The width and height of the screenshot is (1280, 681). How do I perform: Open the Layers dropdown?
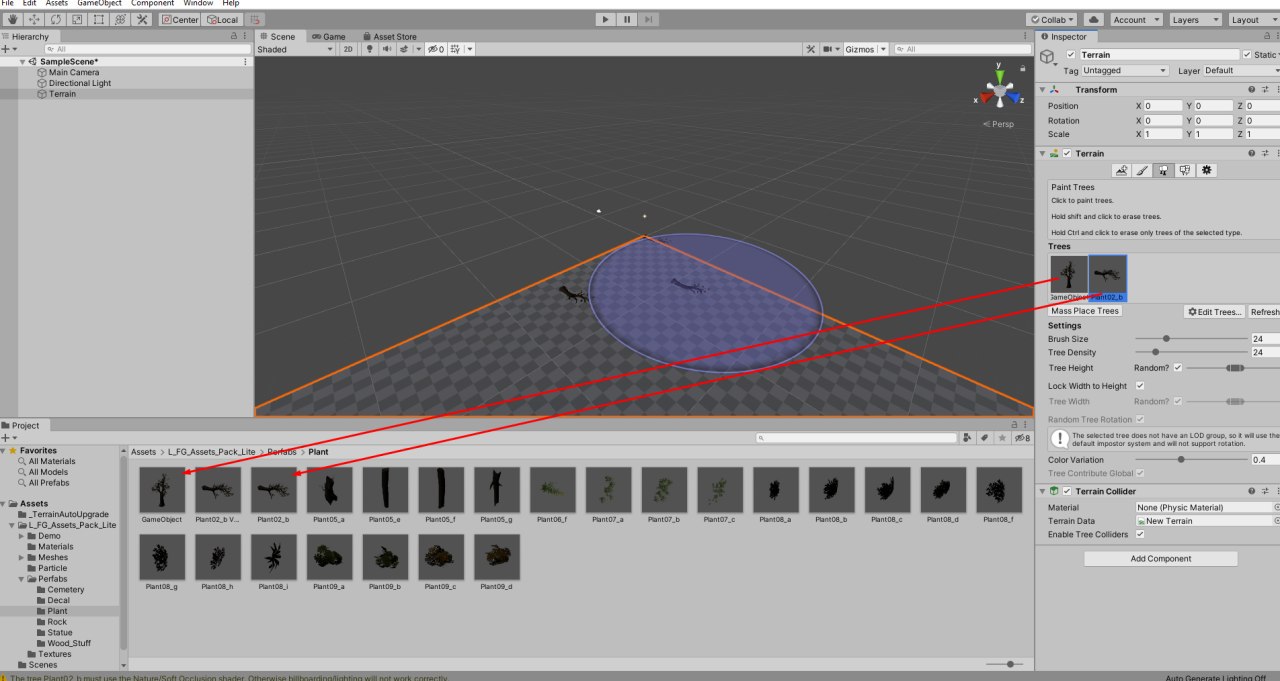click(1194, 19)
